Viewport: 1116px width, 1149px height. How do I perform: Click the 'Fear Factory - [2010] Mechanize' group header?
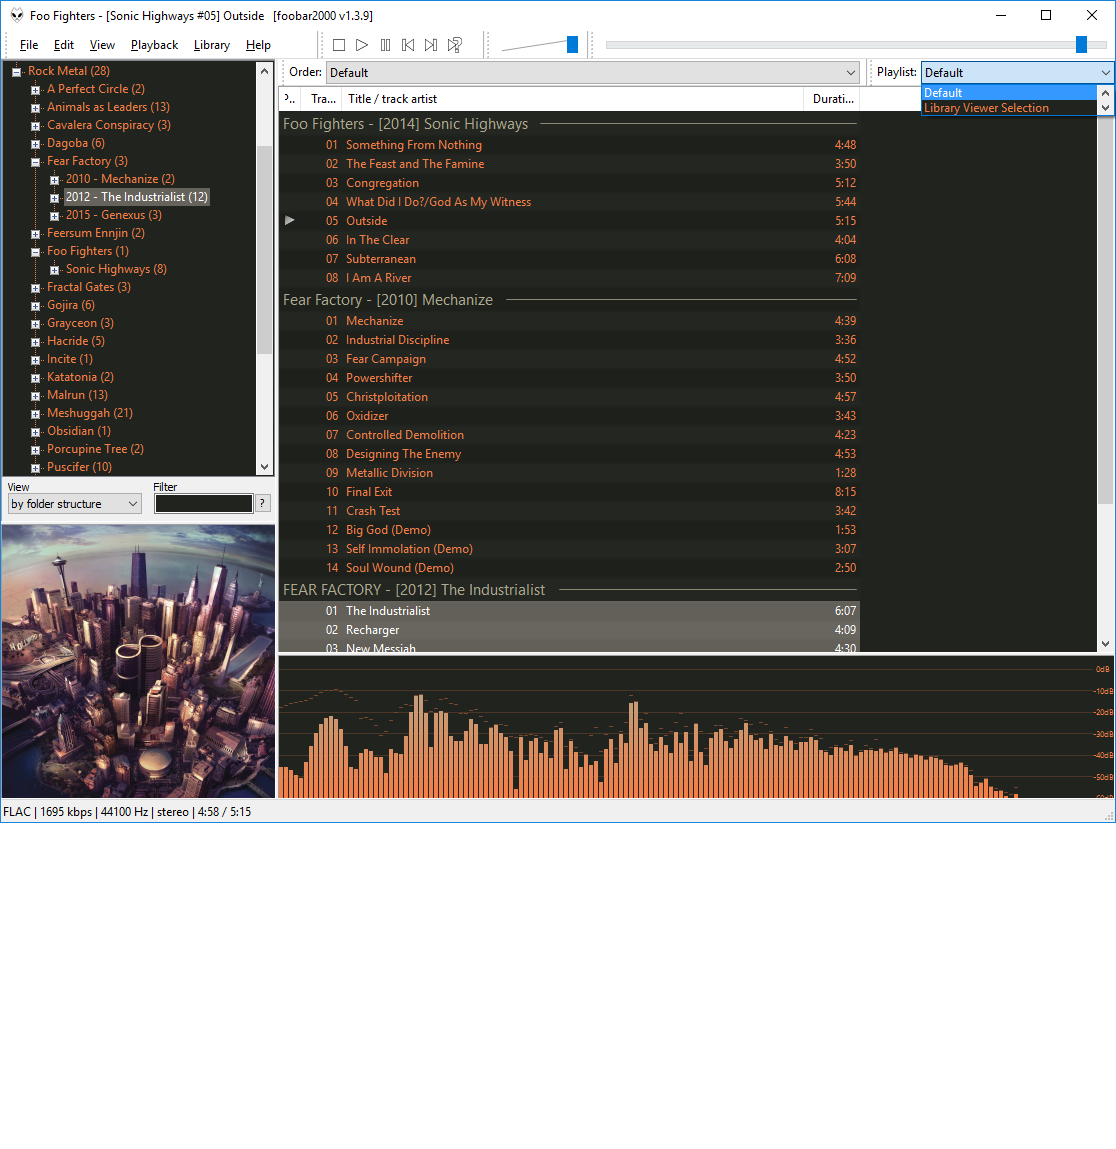(569, 300)
